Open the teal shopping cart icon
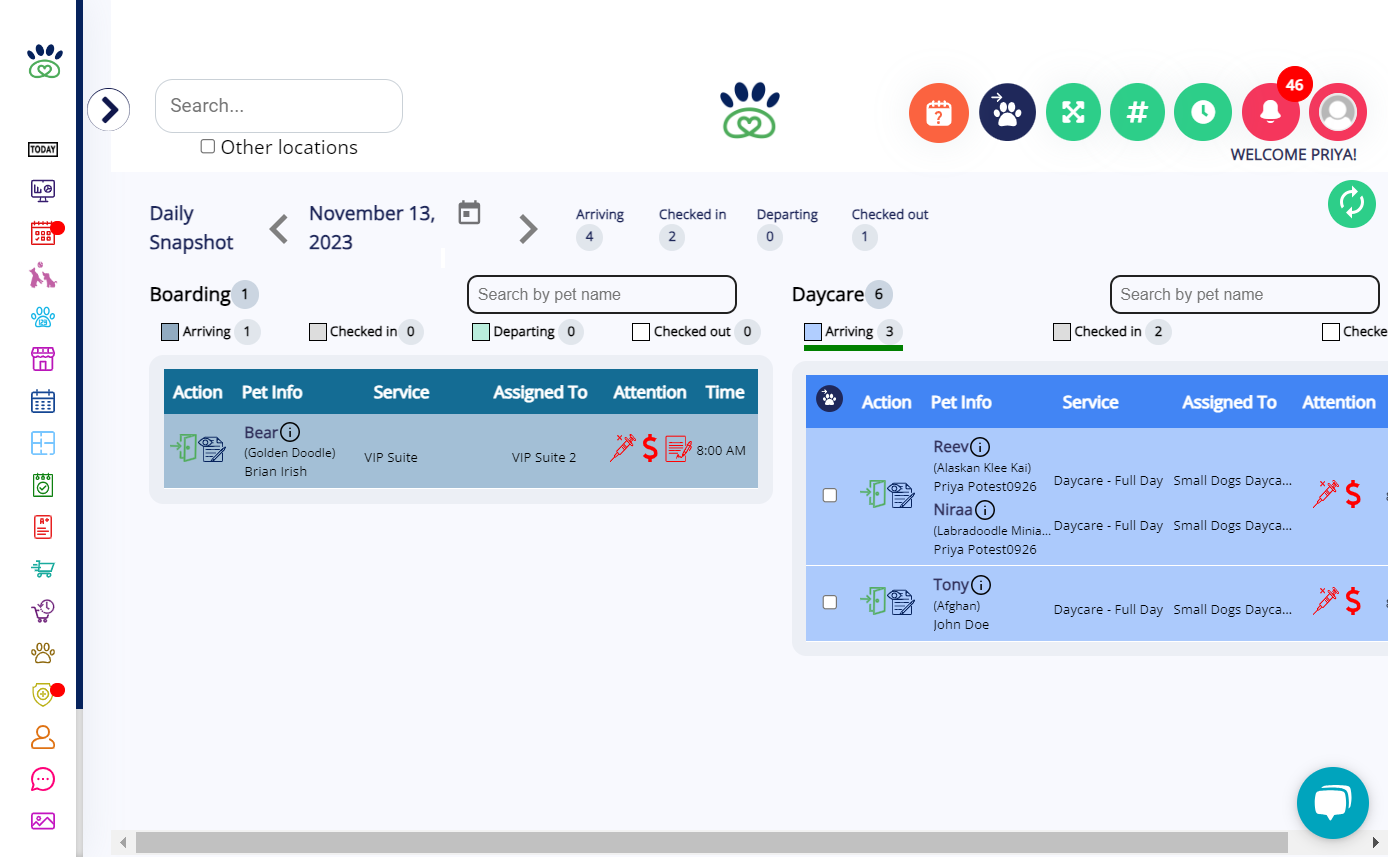The height and width of the screenshot is (857, 1388). click(x=42, y=569)
